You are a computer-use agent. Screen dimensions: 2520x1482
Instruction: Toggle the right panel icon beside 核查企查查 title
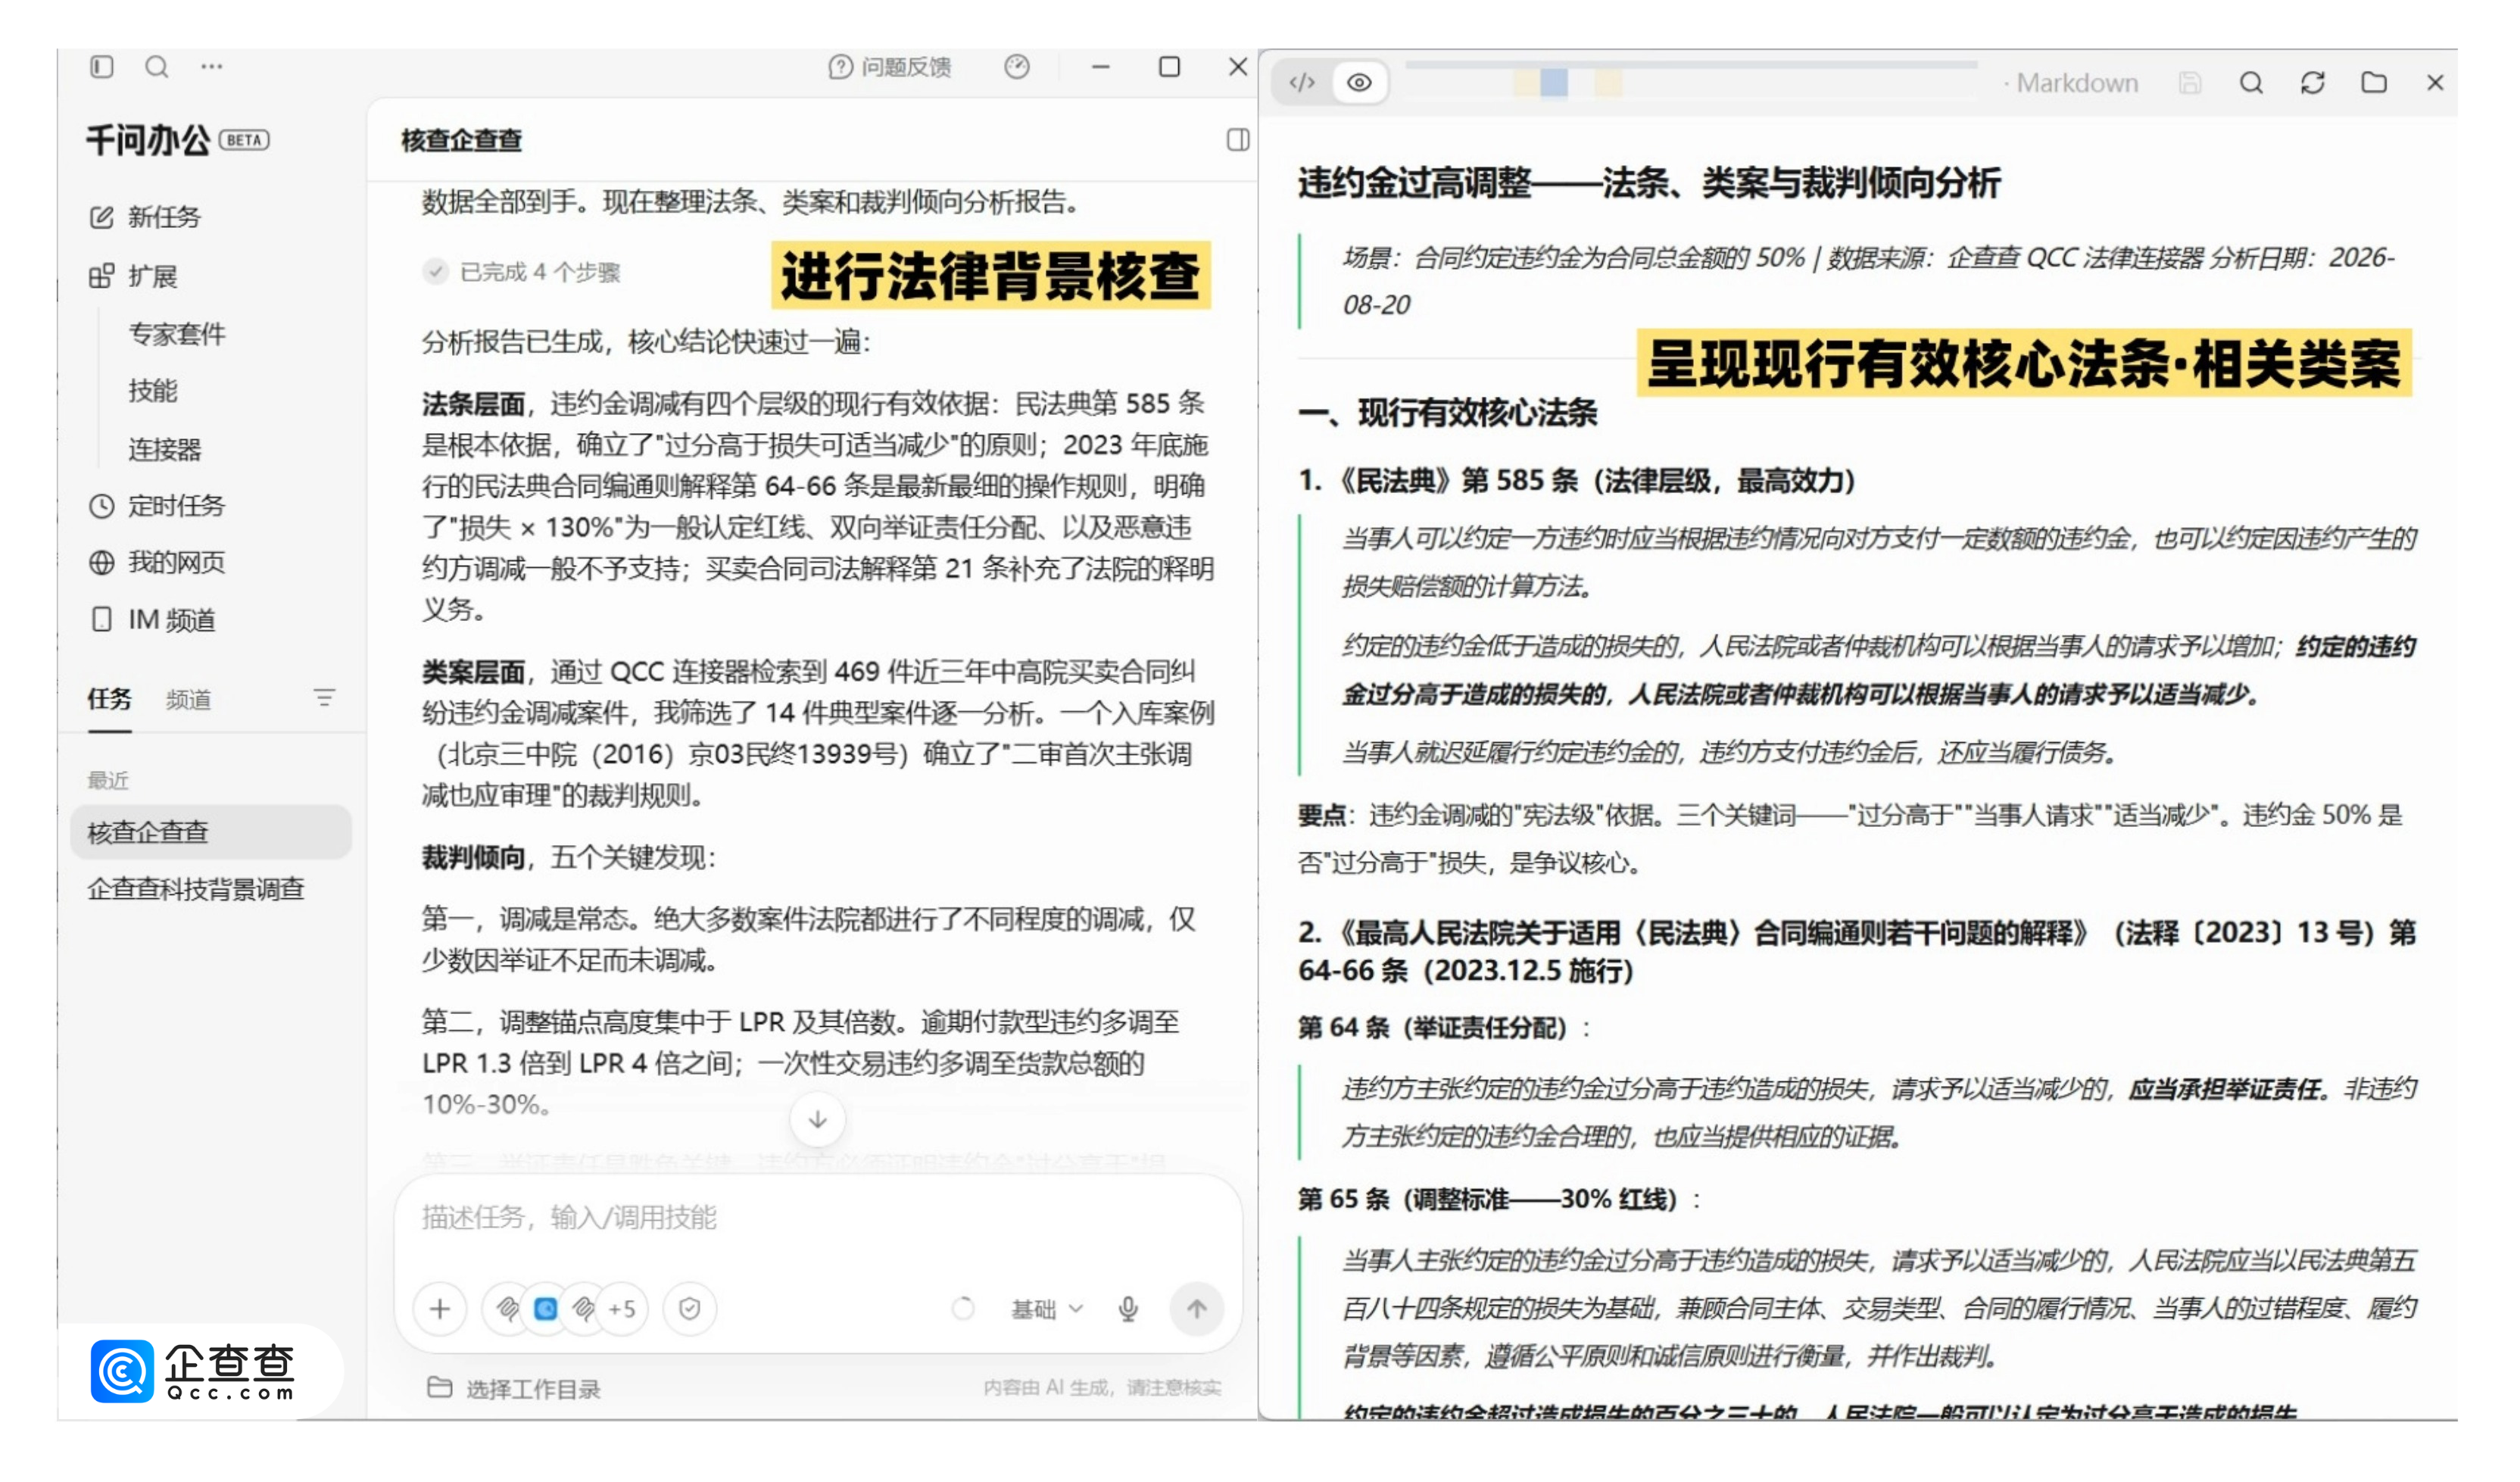1238,140
